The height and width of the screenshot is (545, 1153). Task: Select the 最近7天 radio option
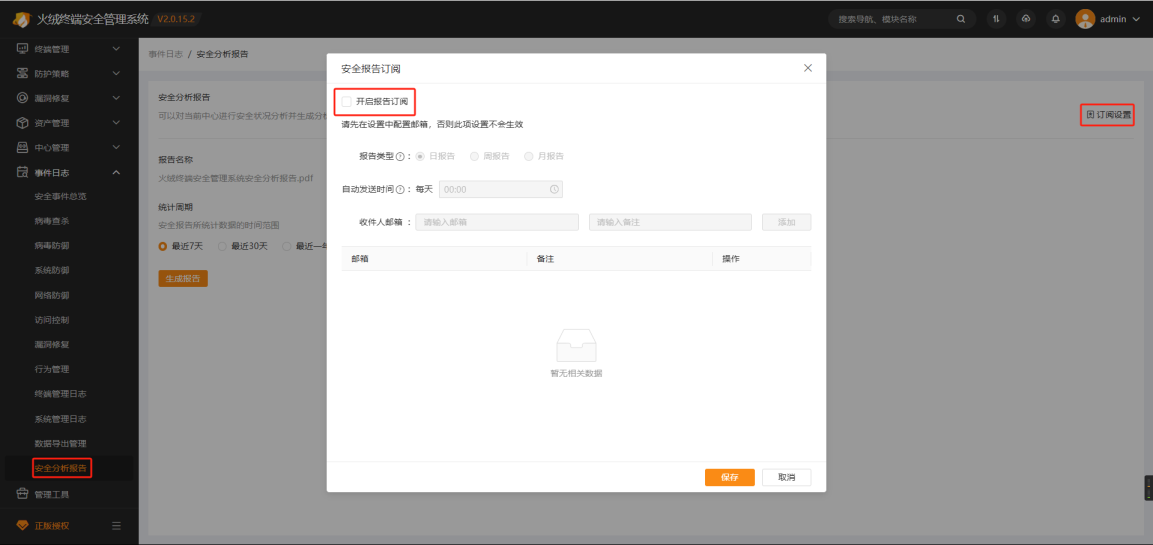(x=163, y=246)
